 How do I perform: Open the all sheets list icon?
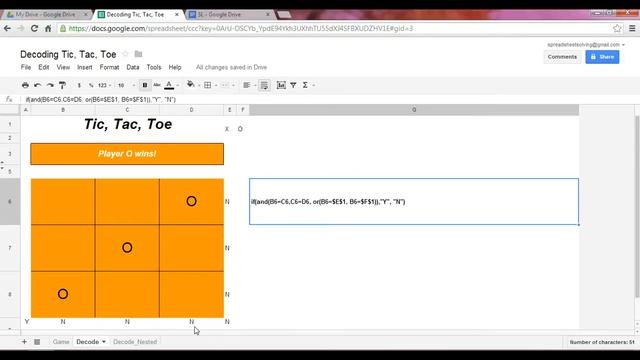pyautogui.click(x=37, y=342)
